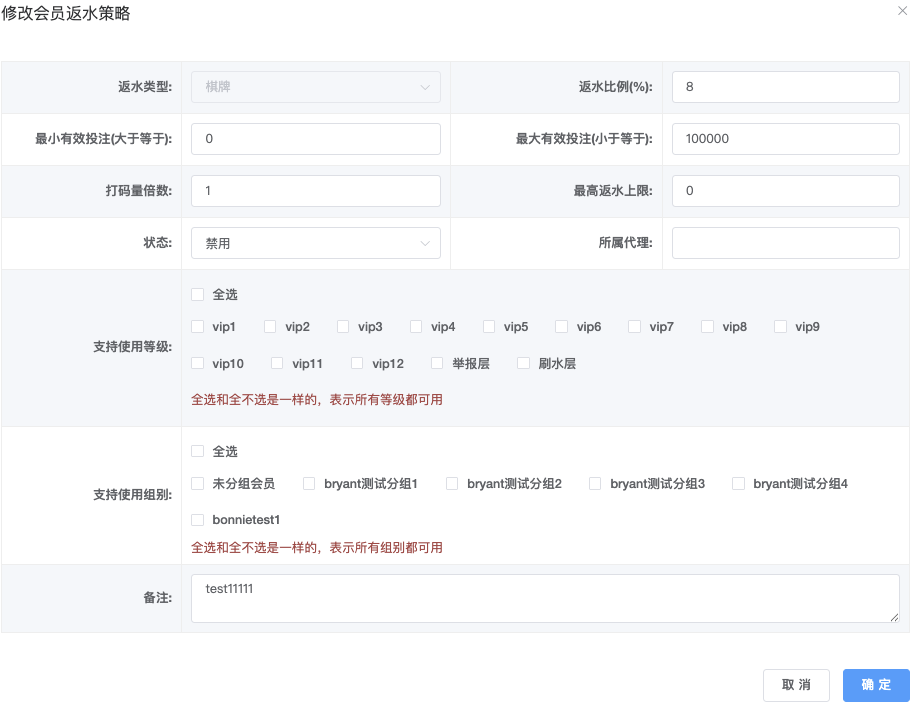Click the 备注 textarea containing test11111

click(x=545, y=598)
